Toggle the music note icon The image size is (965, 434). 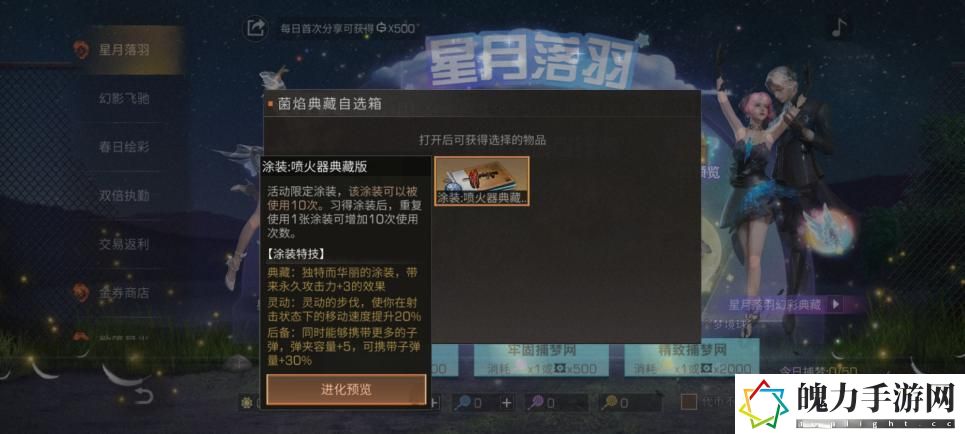839,28
